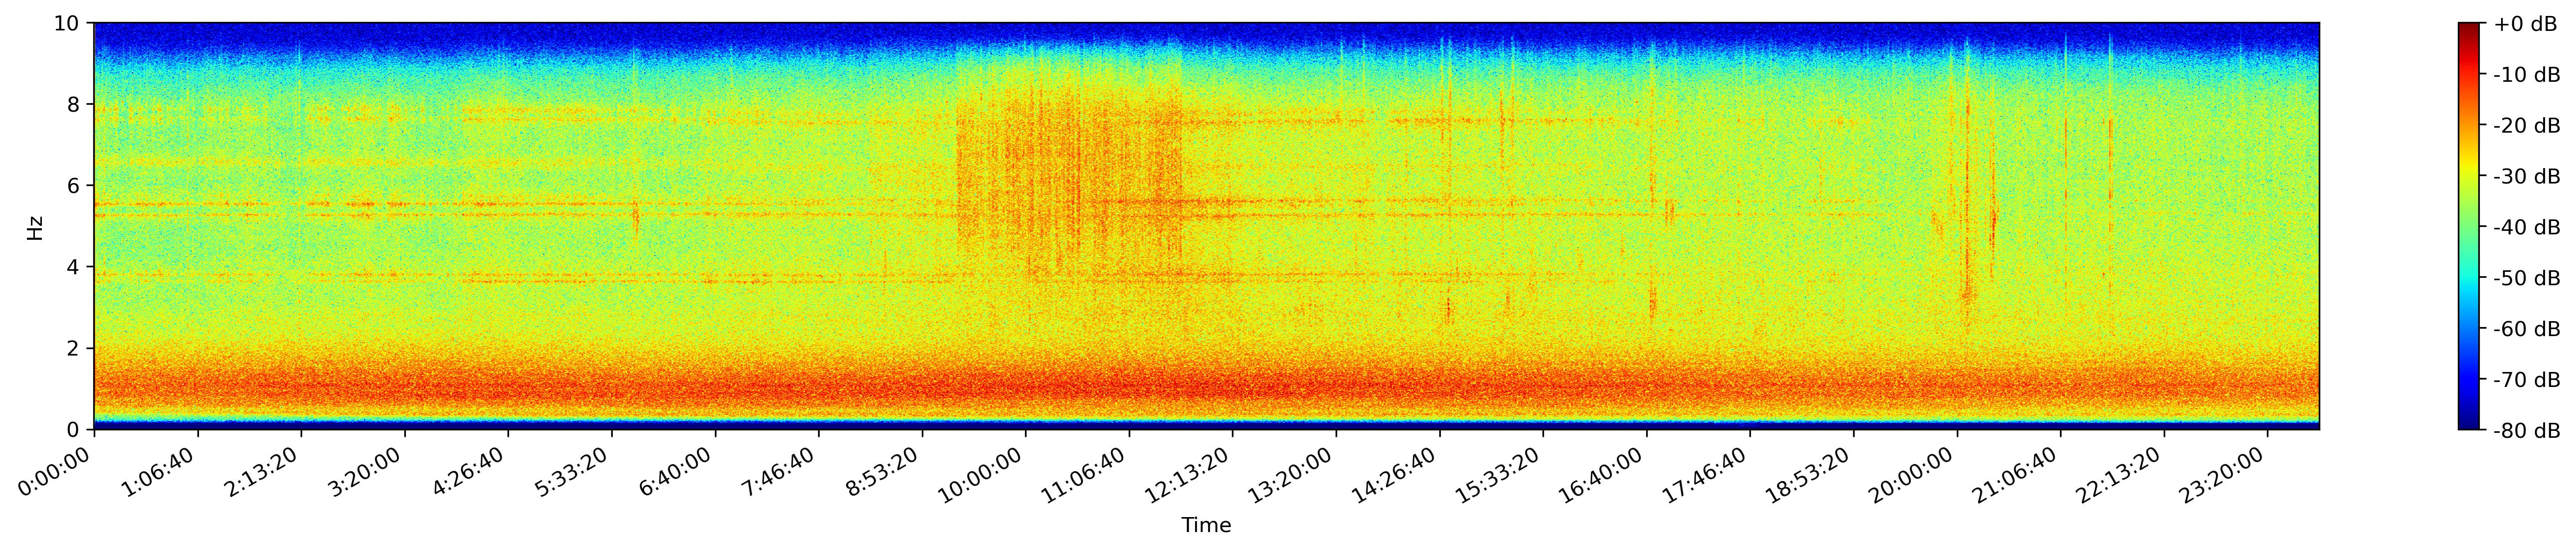Click the -50 dB colorbar label

(2527, 278)
